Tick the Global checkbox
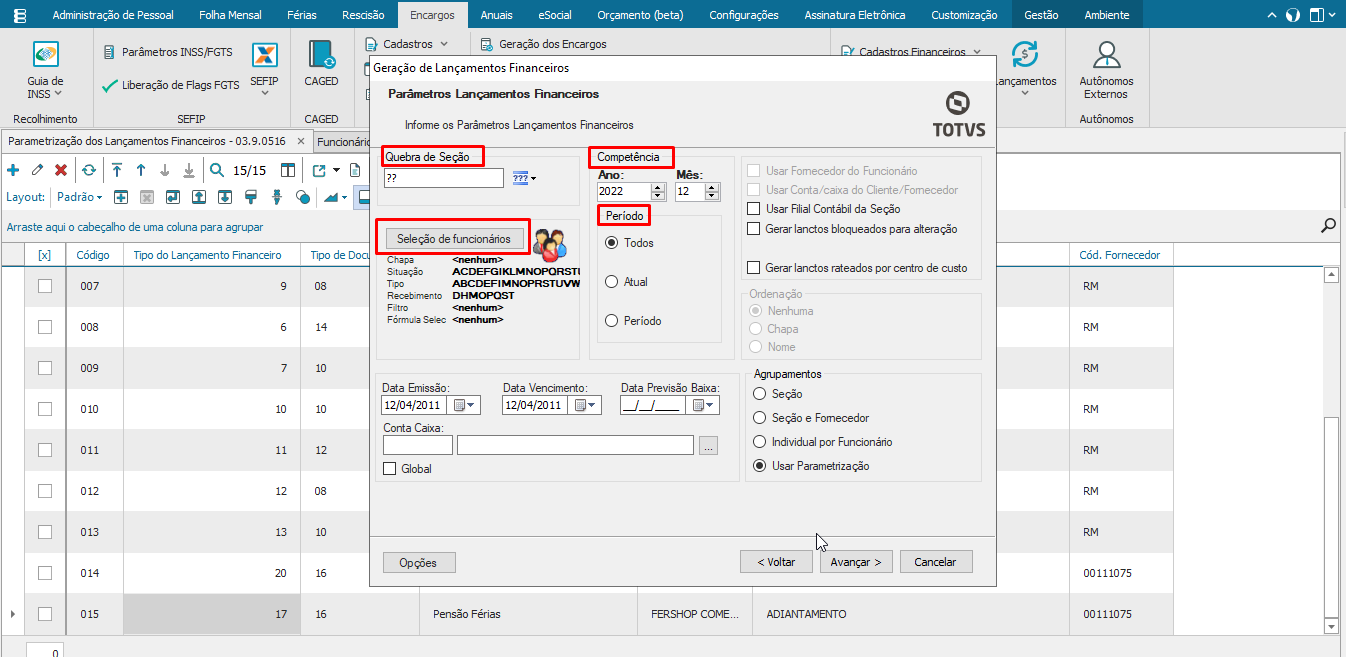Screen dimensions: 1346x657 tap(390, 468)
